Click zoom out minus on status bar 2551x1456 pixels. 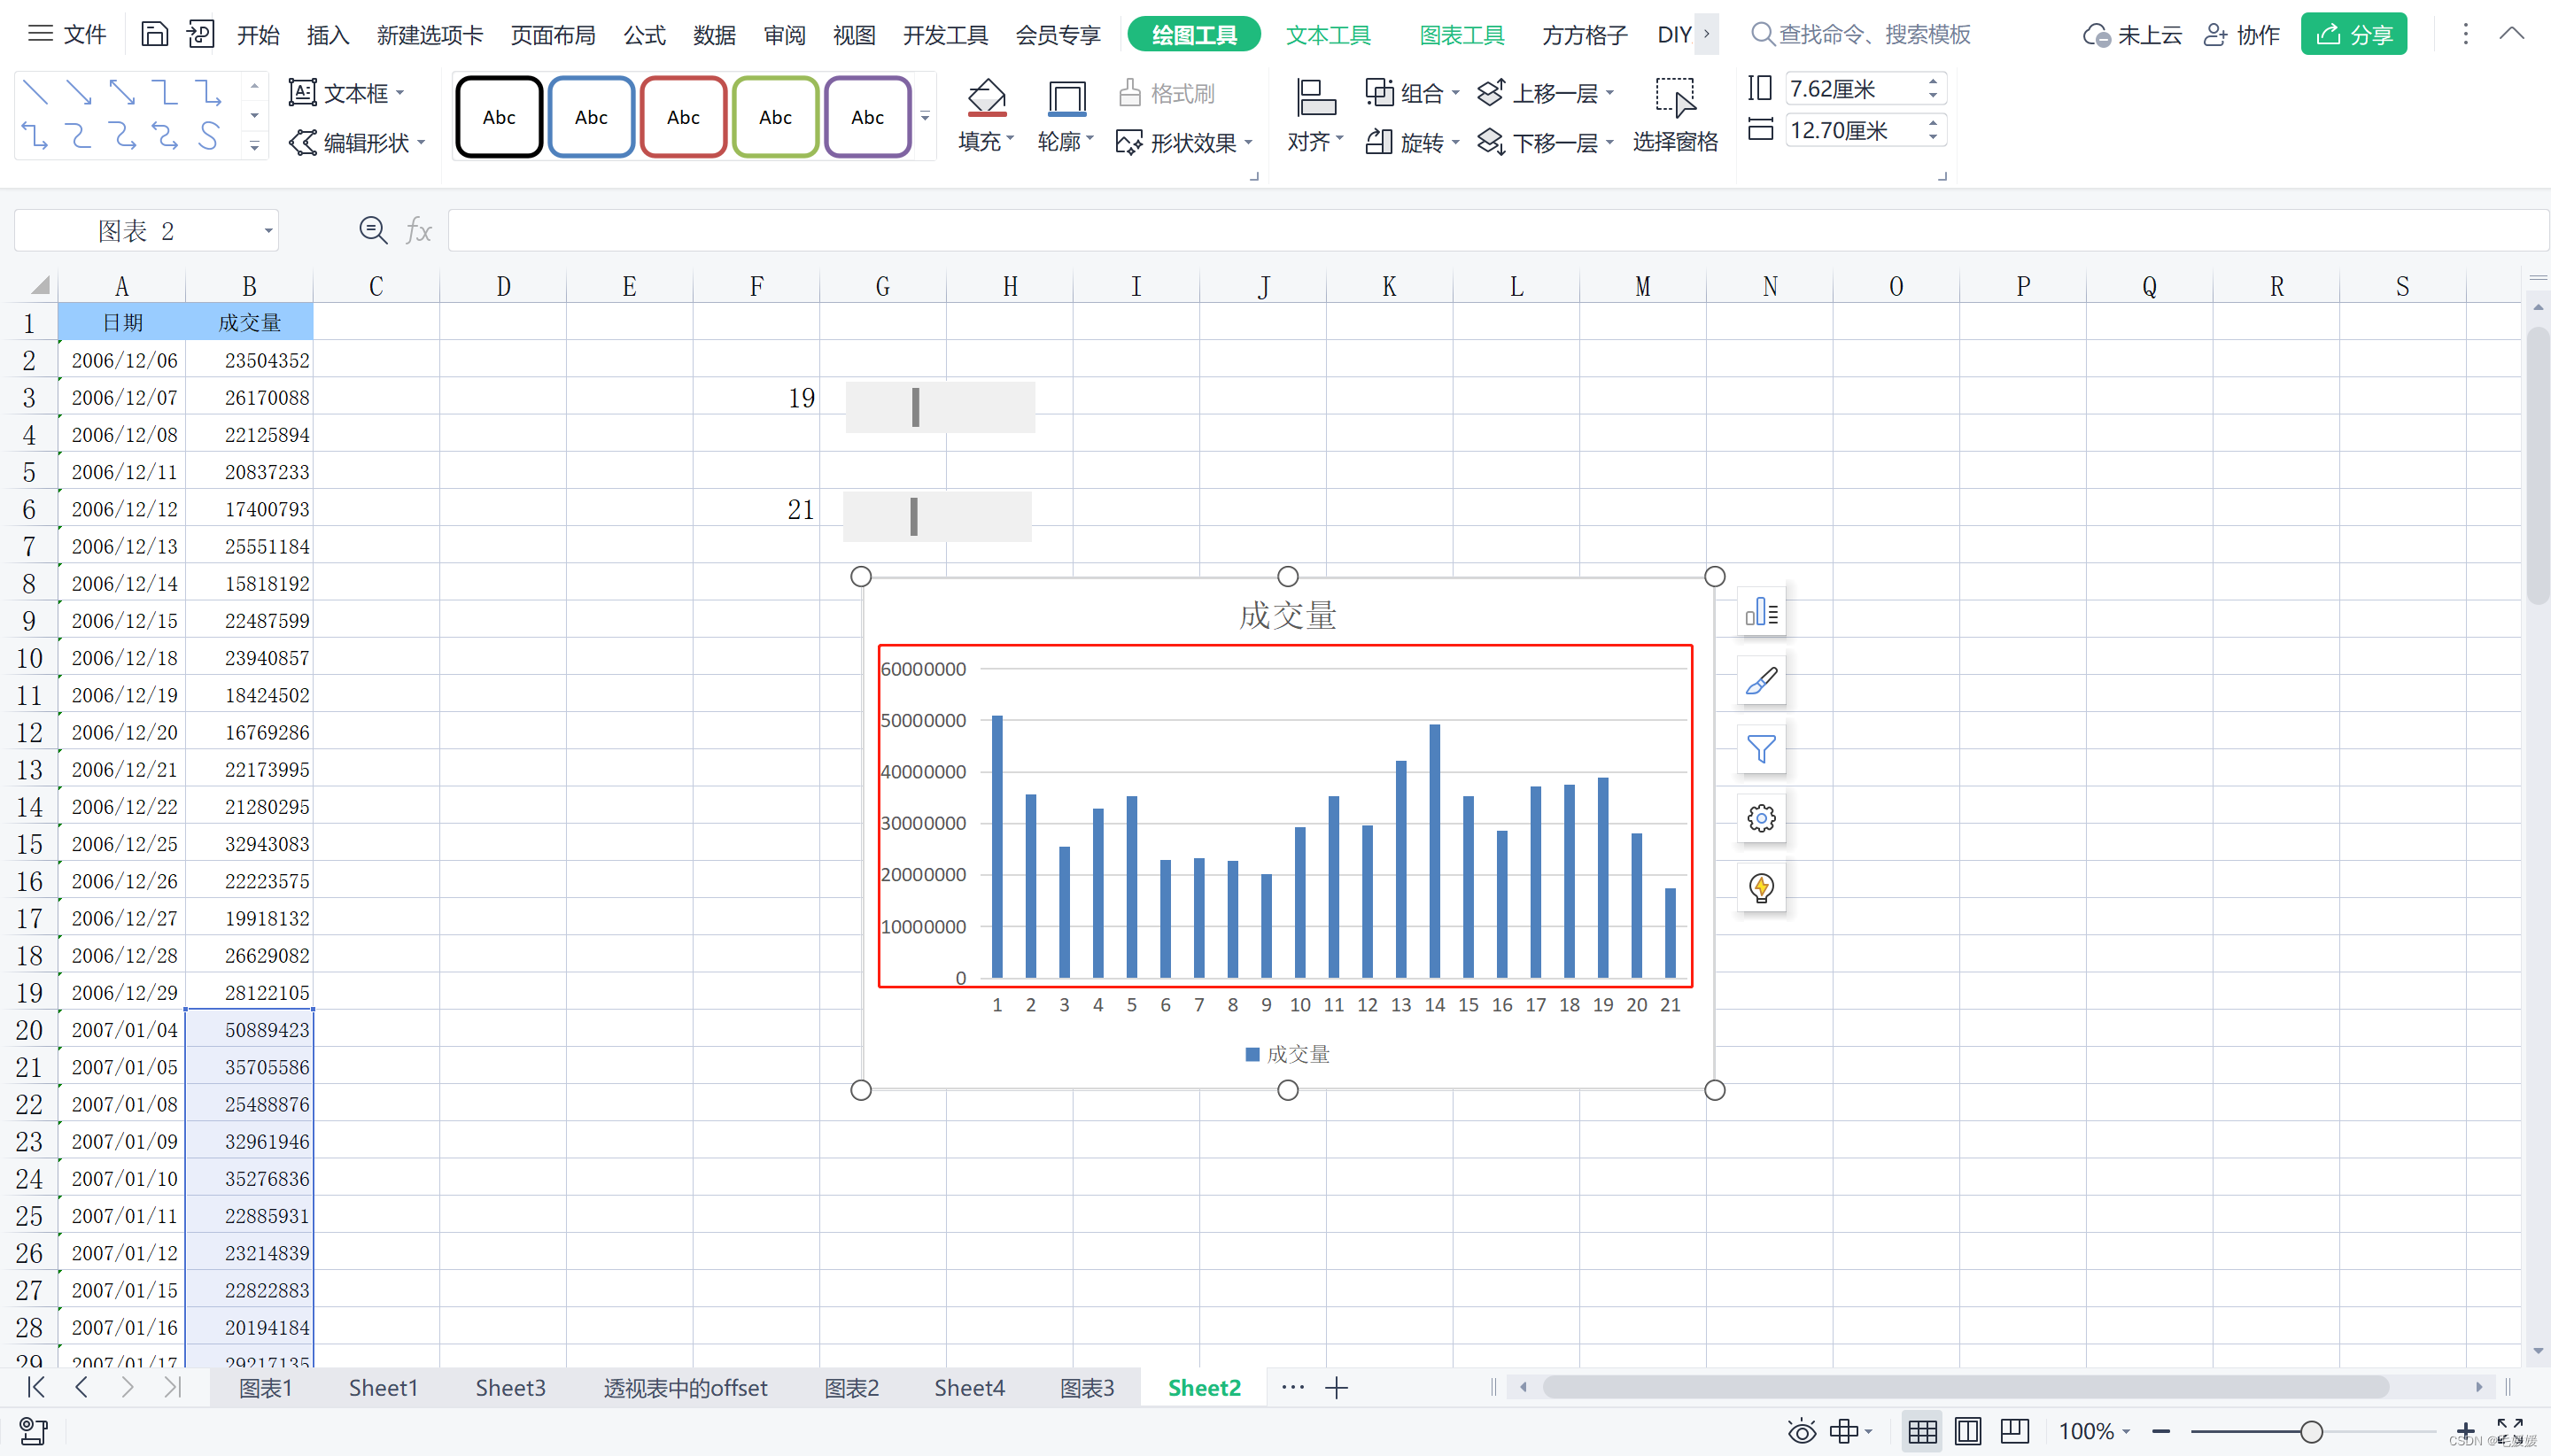(x=2161, y=1432)
